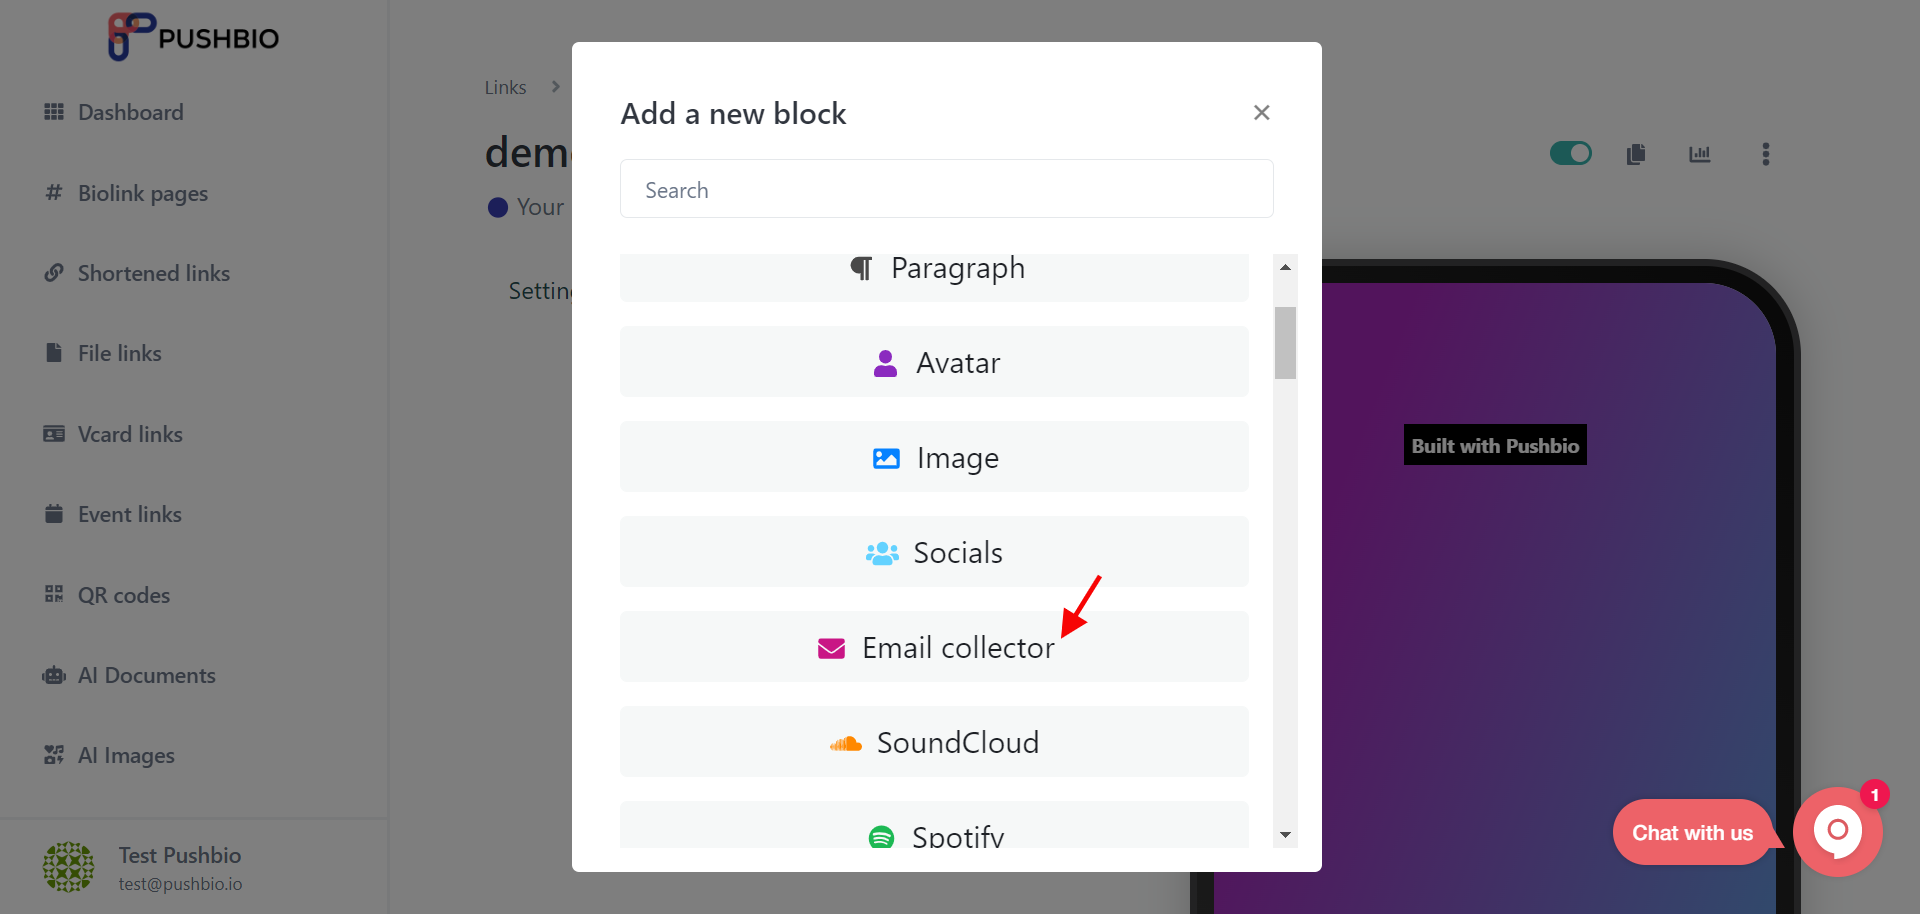Select the Socials block
The image size is (1920, 914).
[934, 552]
